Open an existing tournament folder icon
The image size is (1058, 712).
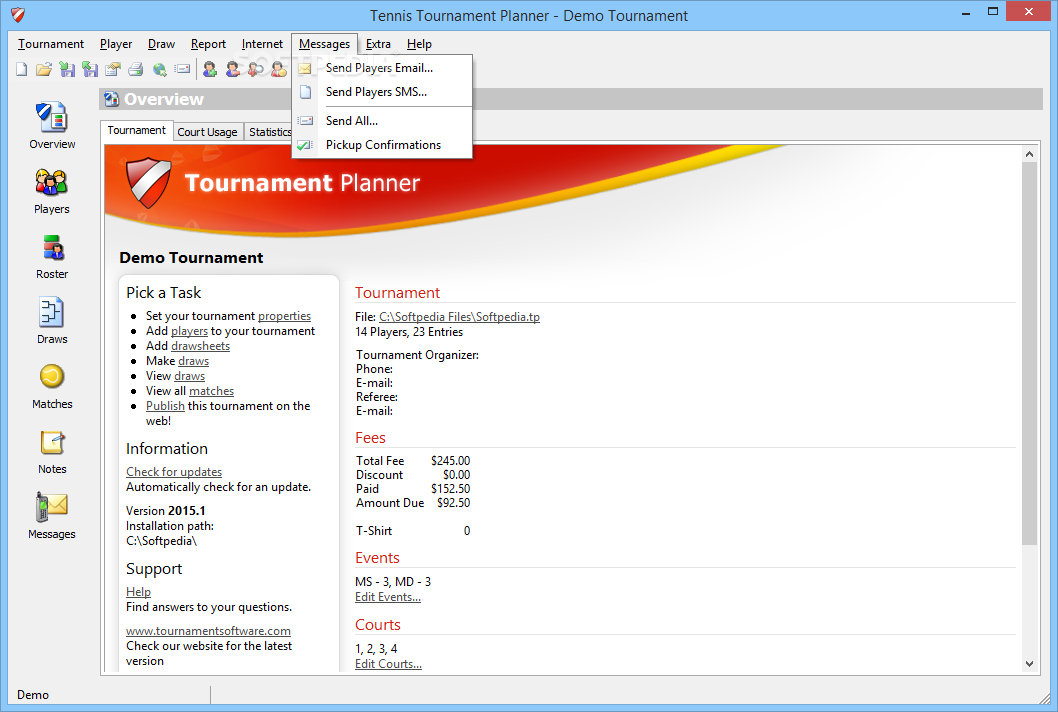(x=44, y=69)
